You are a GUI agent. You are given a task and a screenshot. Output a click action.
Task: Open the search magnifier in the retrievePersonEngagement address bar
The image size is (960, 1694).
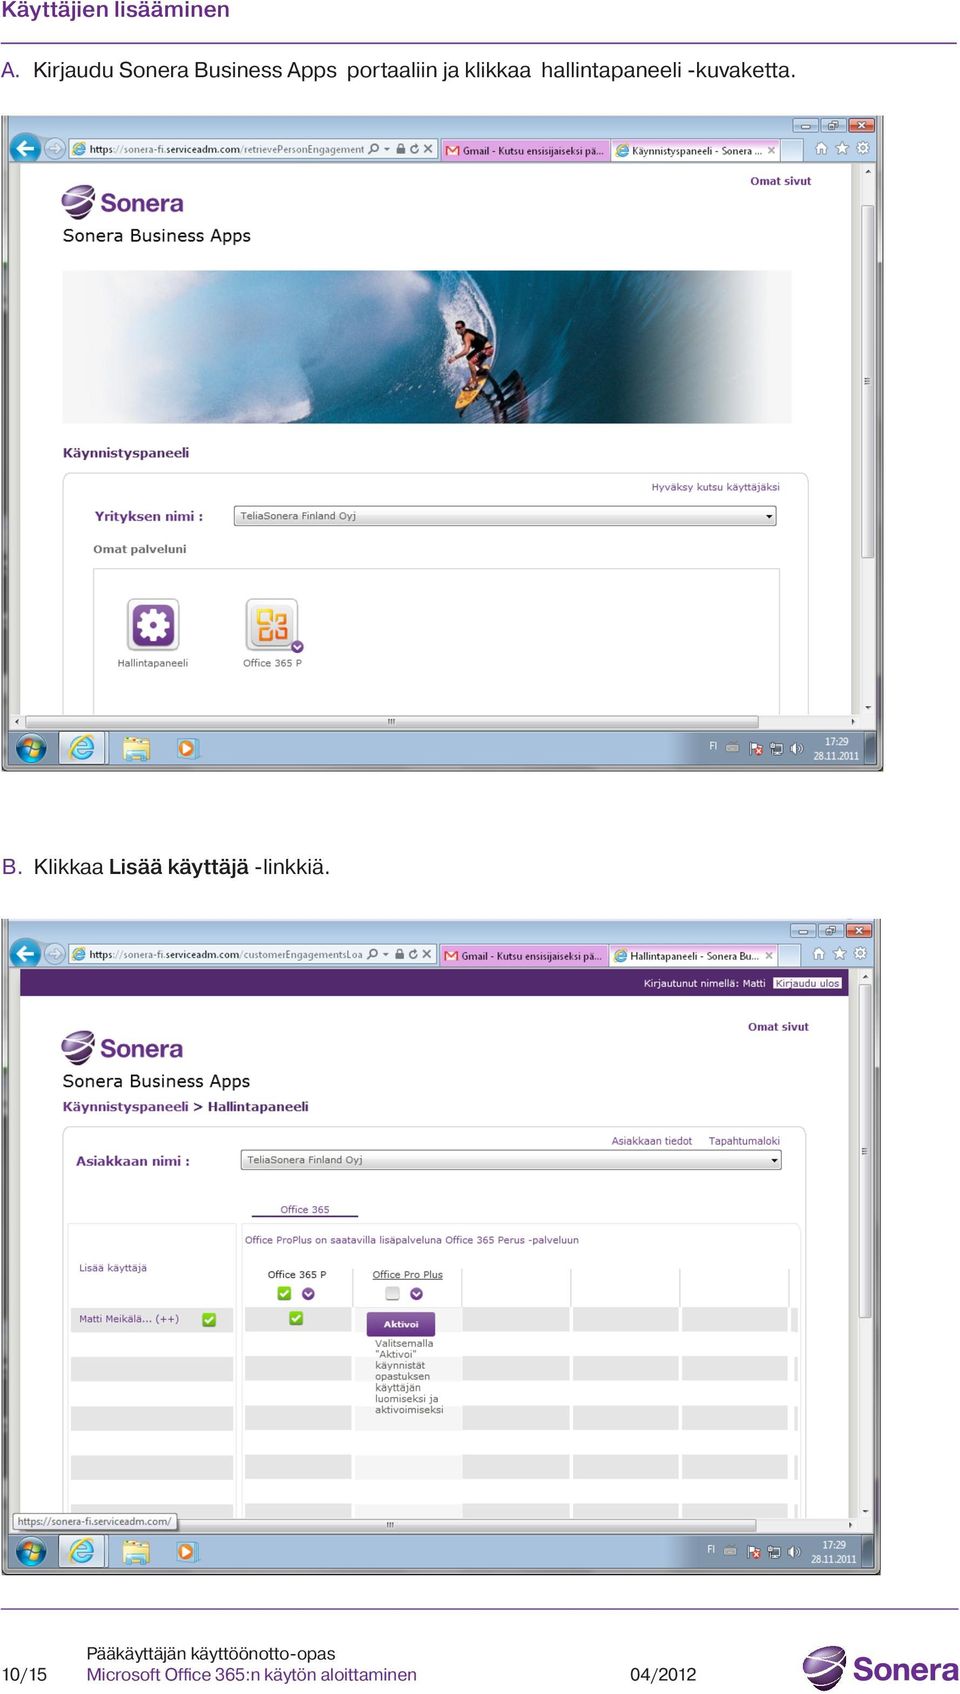374,149
